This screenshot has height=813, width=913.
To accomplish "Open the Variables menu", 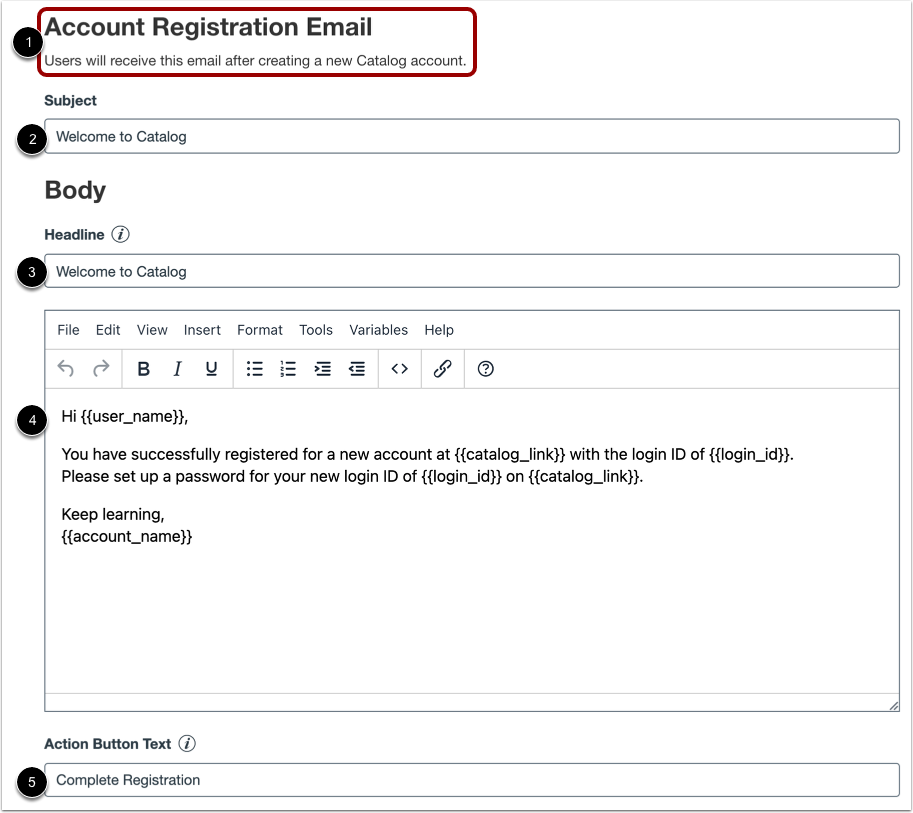I will tap(378, 330).
